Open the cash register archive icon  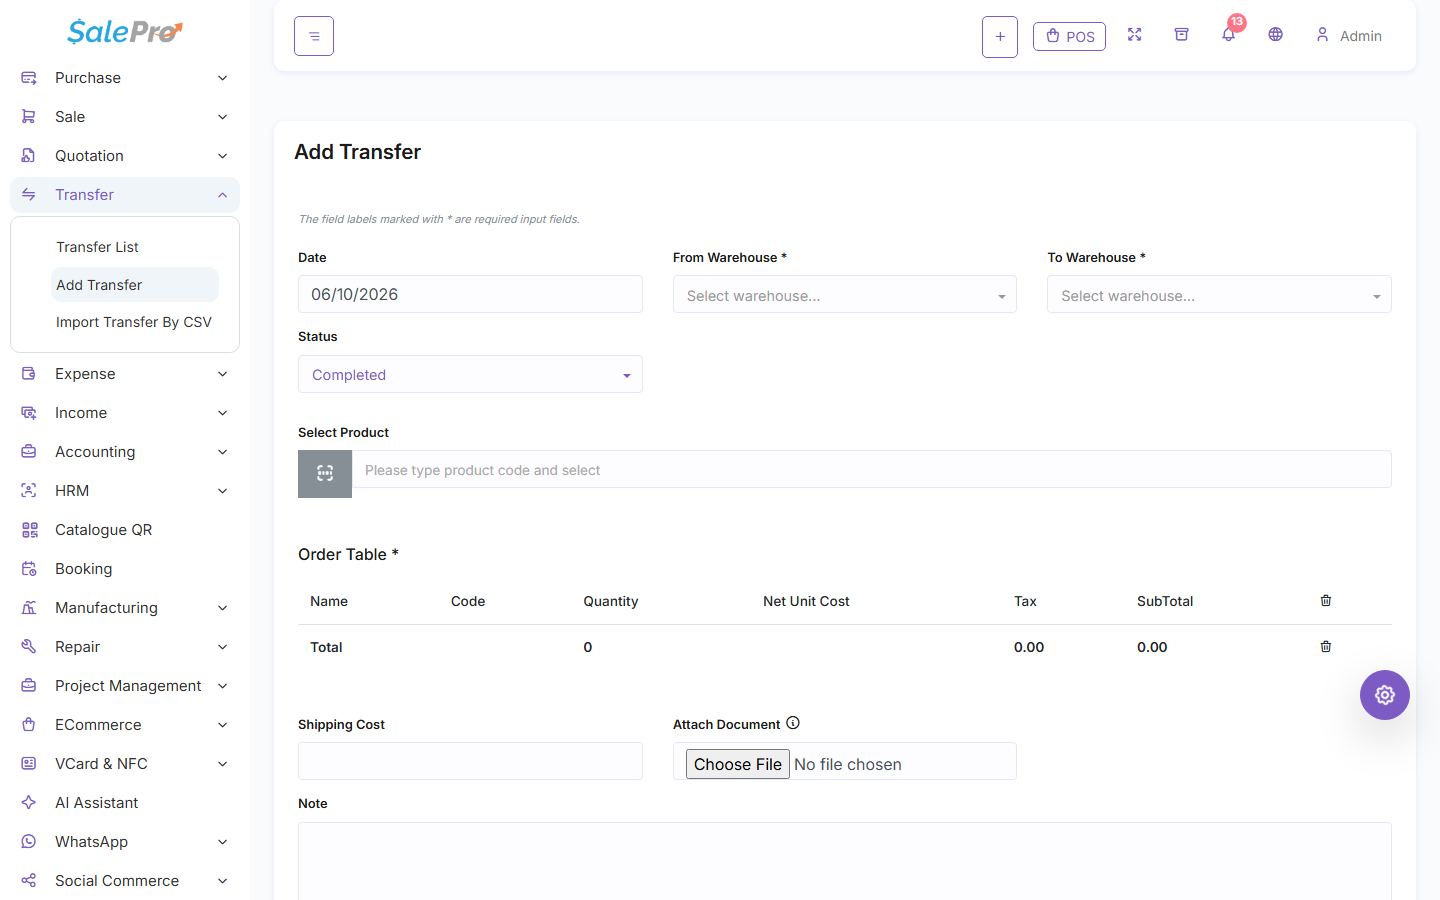pyautogui.click(x=1181, y=35)
